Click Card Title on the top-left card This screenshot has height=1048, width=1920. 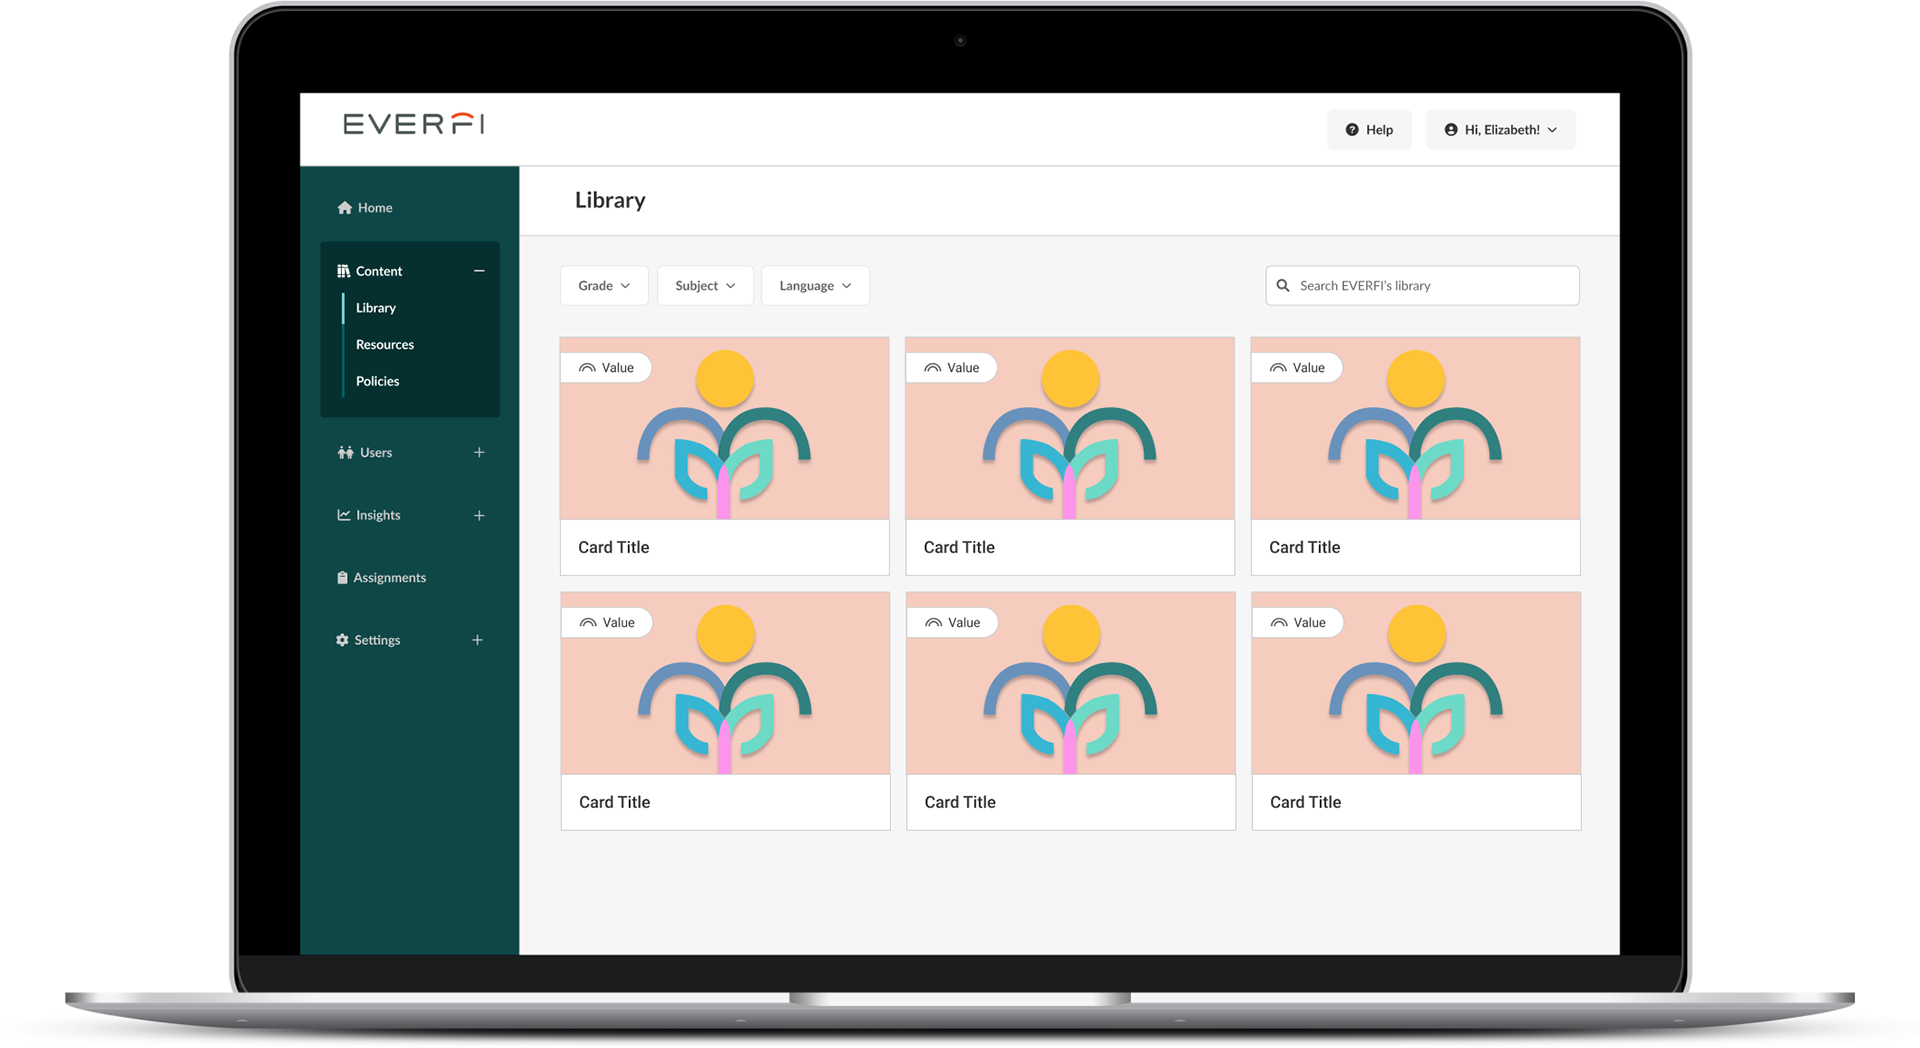coord(614,547)
